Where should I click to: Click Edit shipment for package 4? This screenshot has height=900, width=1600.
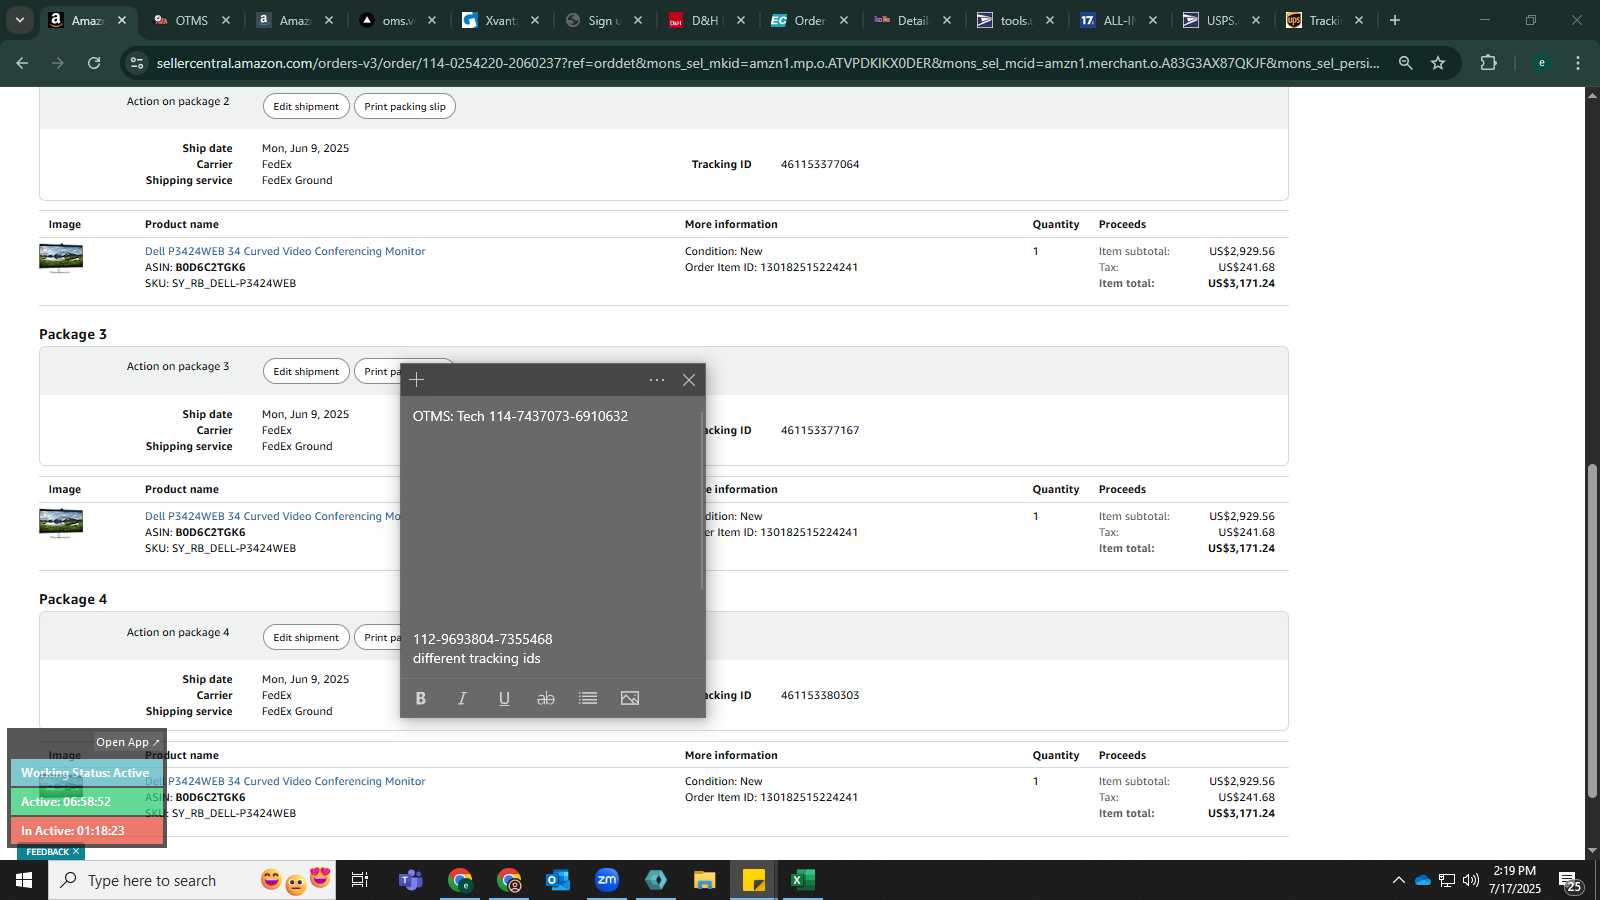[306, 637]
